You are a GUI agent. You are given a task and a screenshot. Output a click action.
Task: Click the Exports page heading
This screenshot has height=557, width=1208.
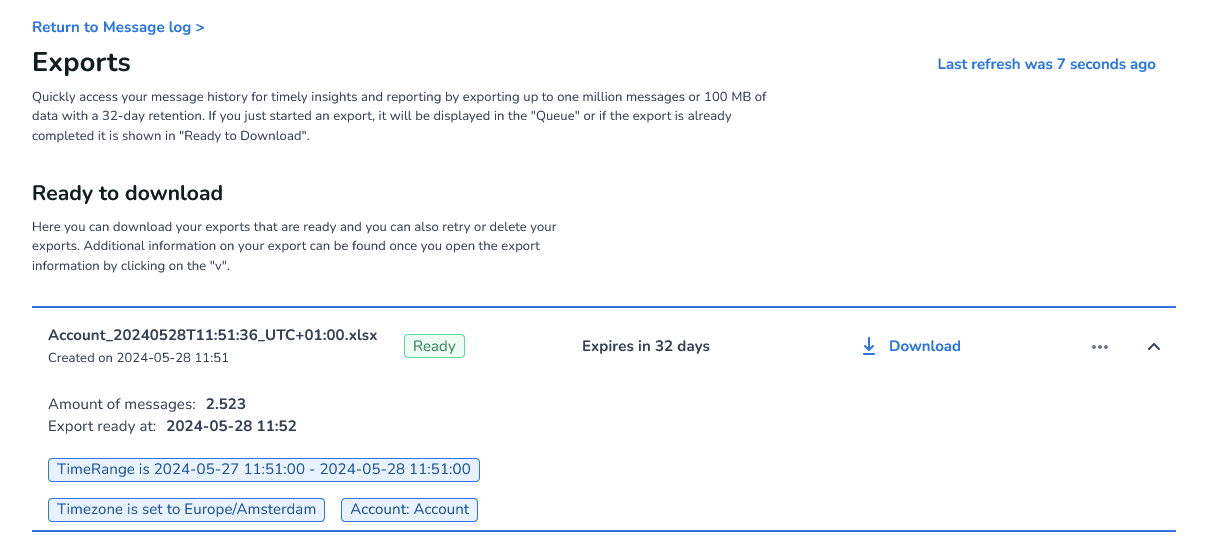click(81, 62)
